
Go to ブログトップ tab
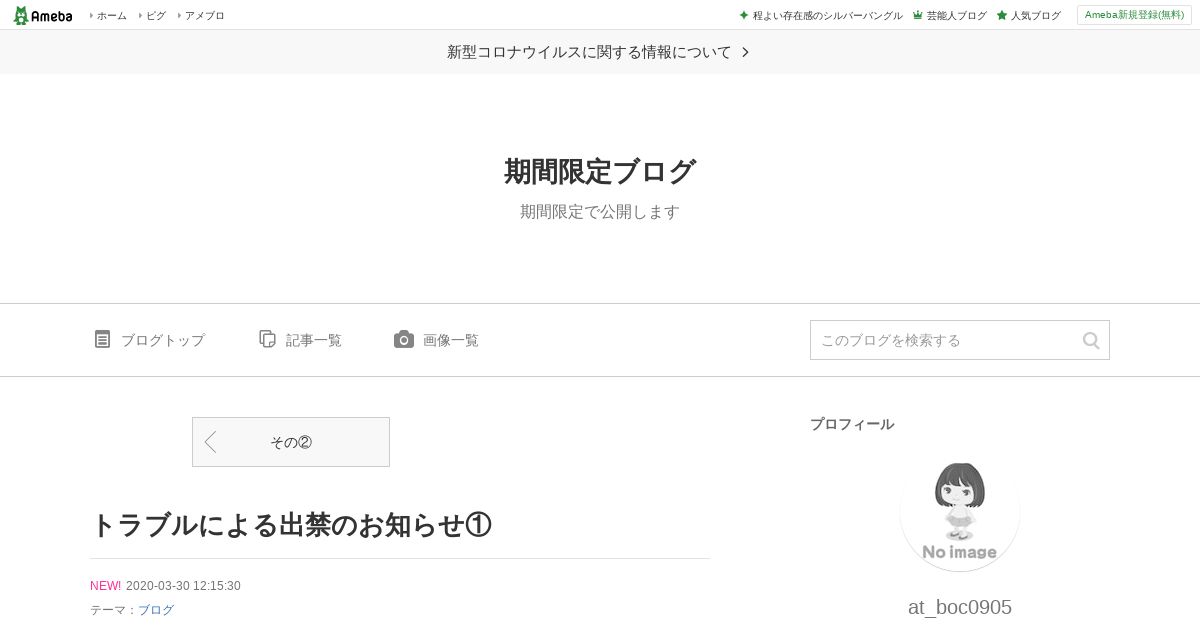click(163, 340)
